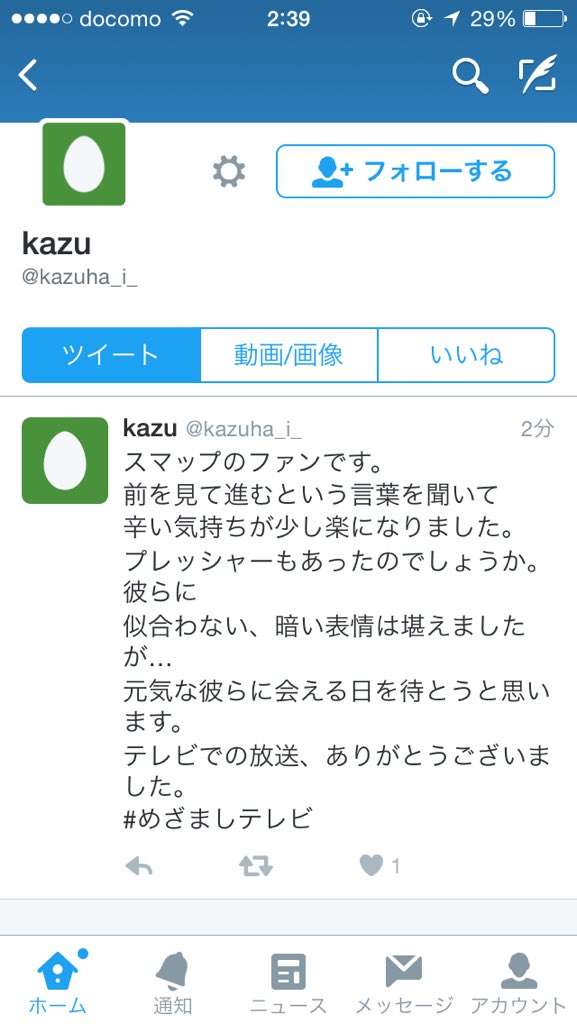Tap the tweet's small egg avatar
Image resolution: width=577 pixels, height=1024 pixels.
click(x=65, y=460)
